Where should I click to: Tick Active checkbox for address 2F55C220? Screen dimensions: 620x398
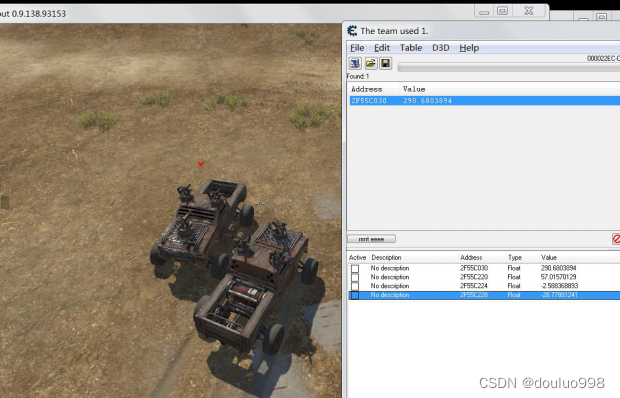point(355,277)
